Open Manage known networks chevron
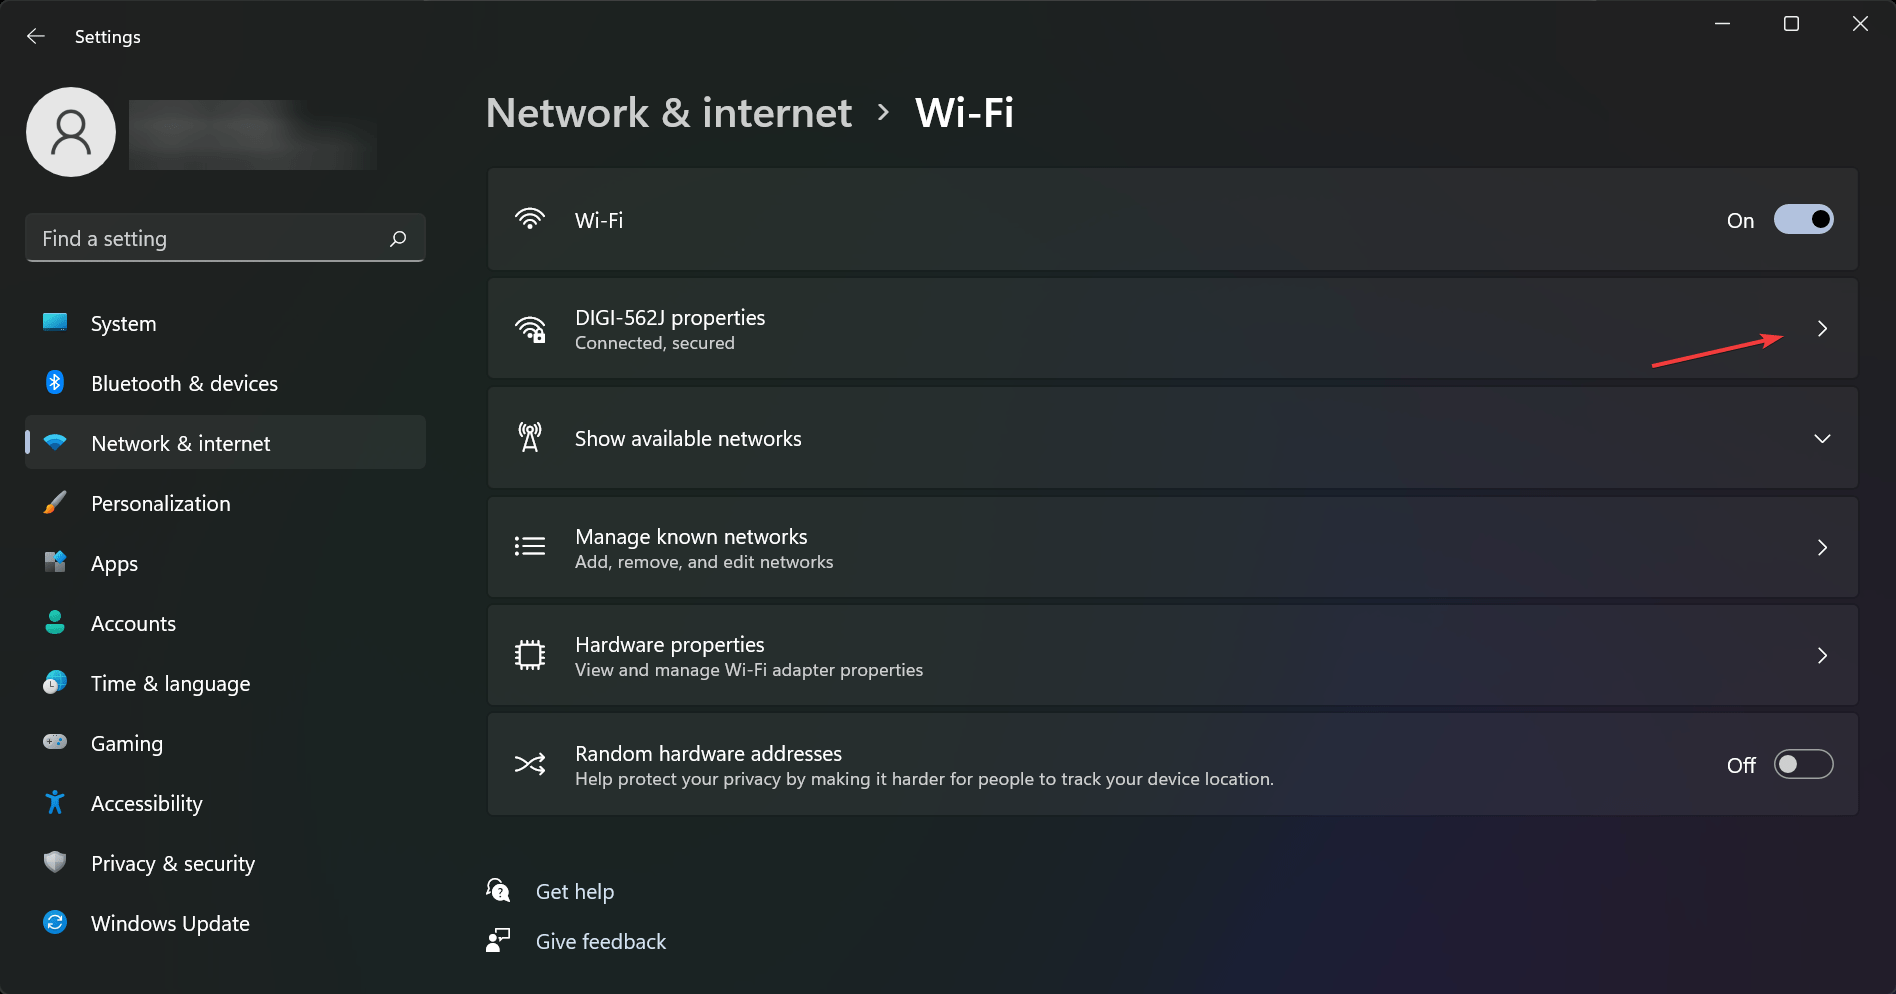This screenshot has height=994, width=1896. [x=1822, y=548]
